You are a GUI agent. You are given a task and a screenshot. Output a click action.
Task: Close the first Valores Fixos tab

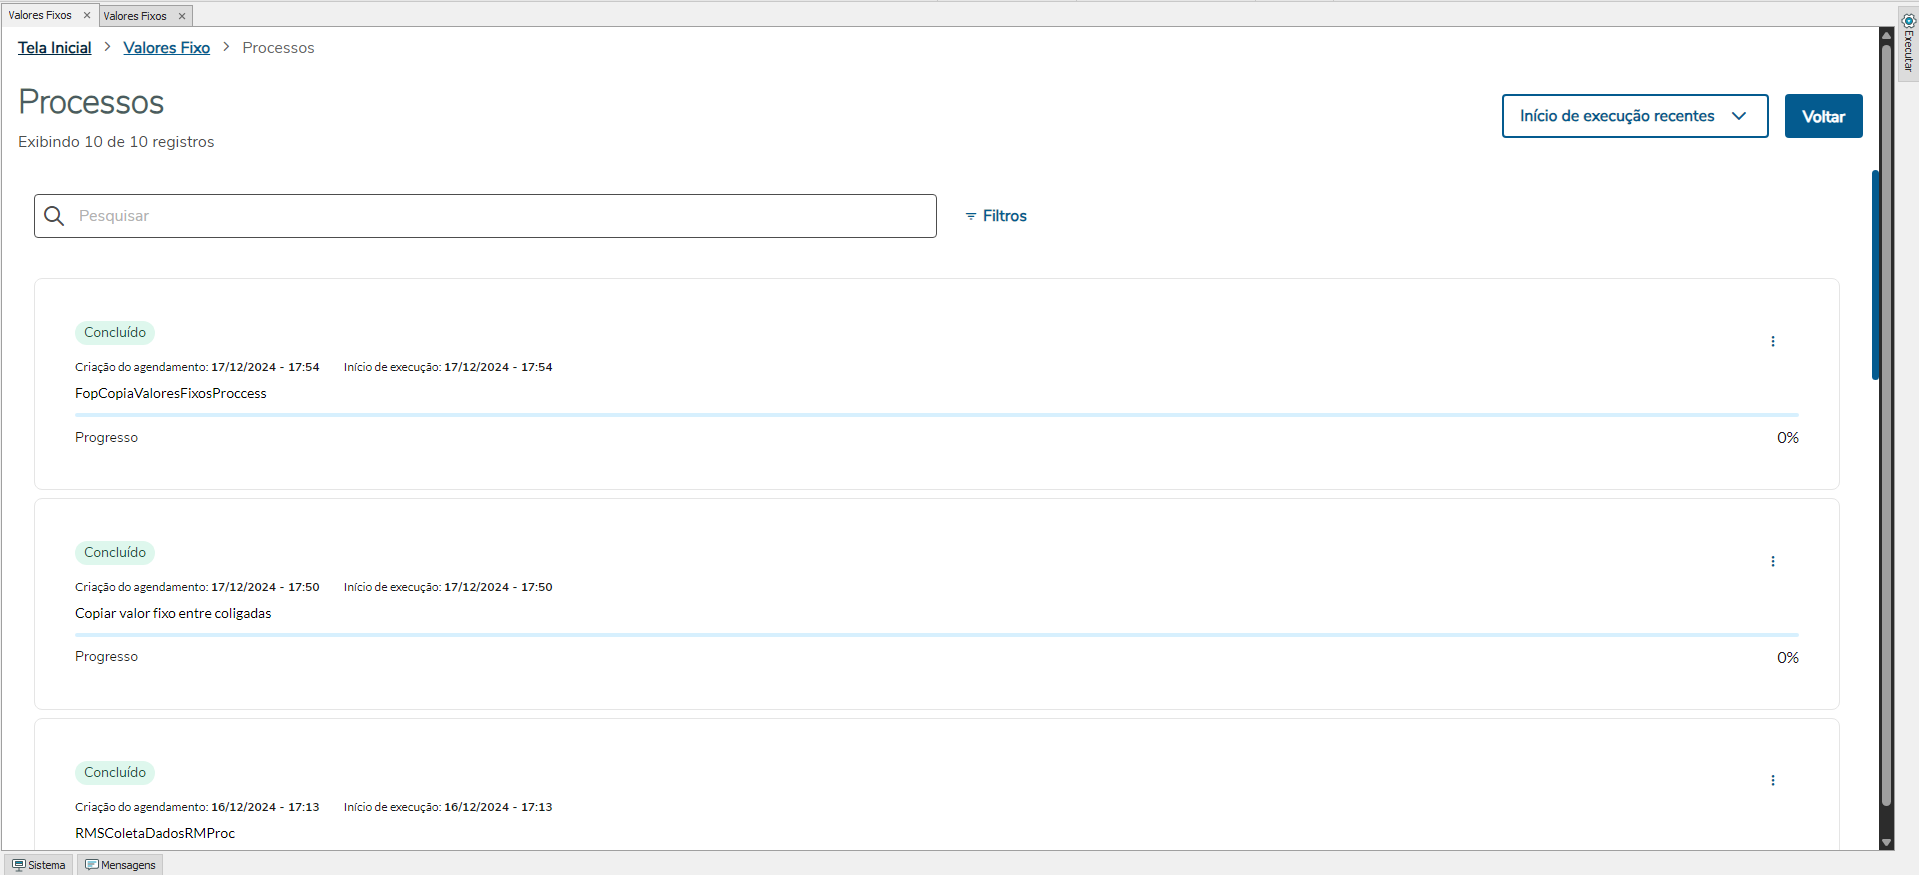87,15
